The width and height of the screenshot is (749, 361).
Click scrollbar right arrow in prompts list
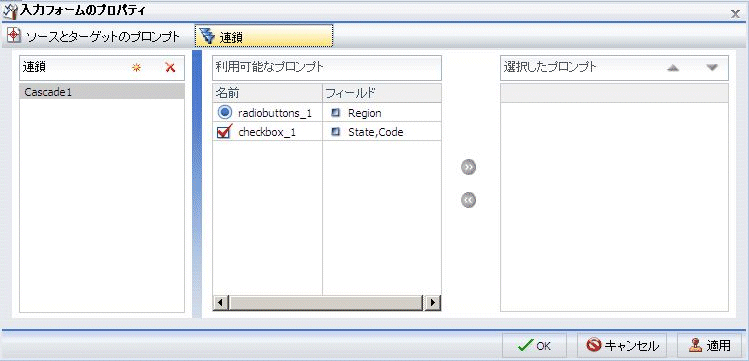pyautogui.click(x=433, y=302)
